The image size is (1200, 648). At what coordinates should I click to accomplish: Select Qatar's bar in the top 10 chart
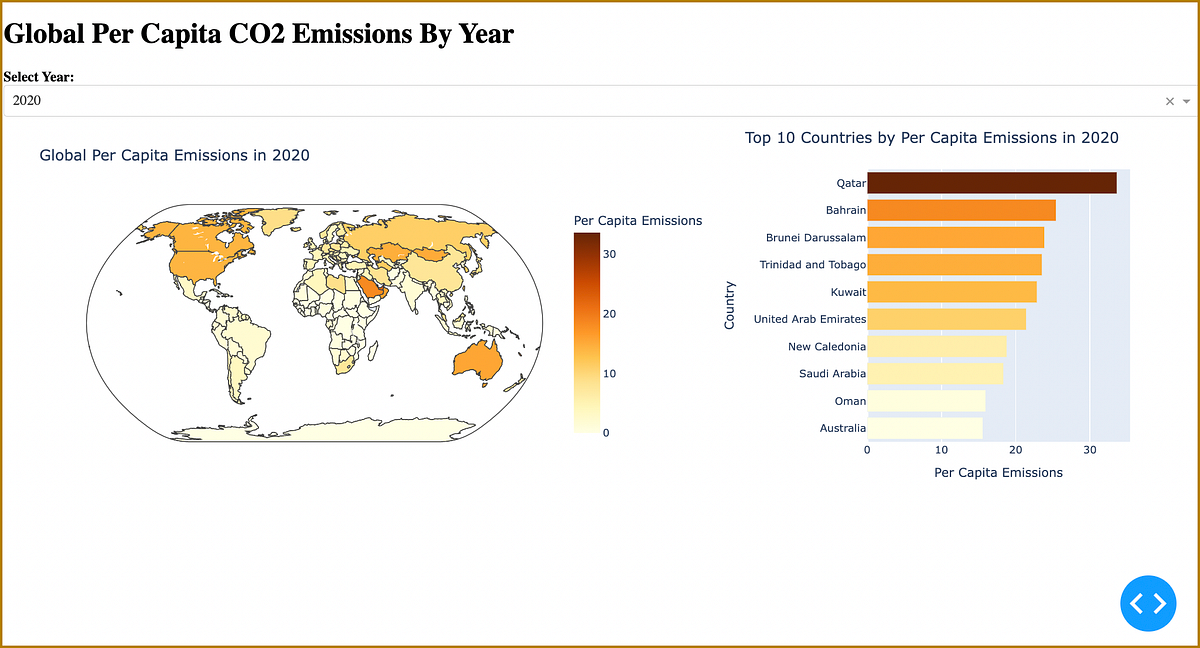990,182
